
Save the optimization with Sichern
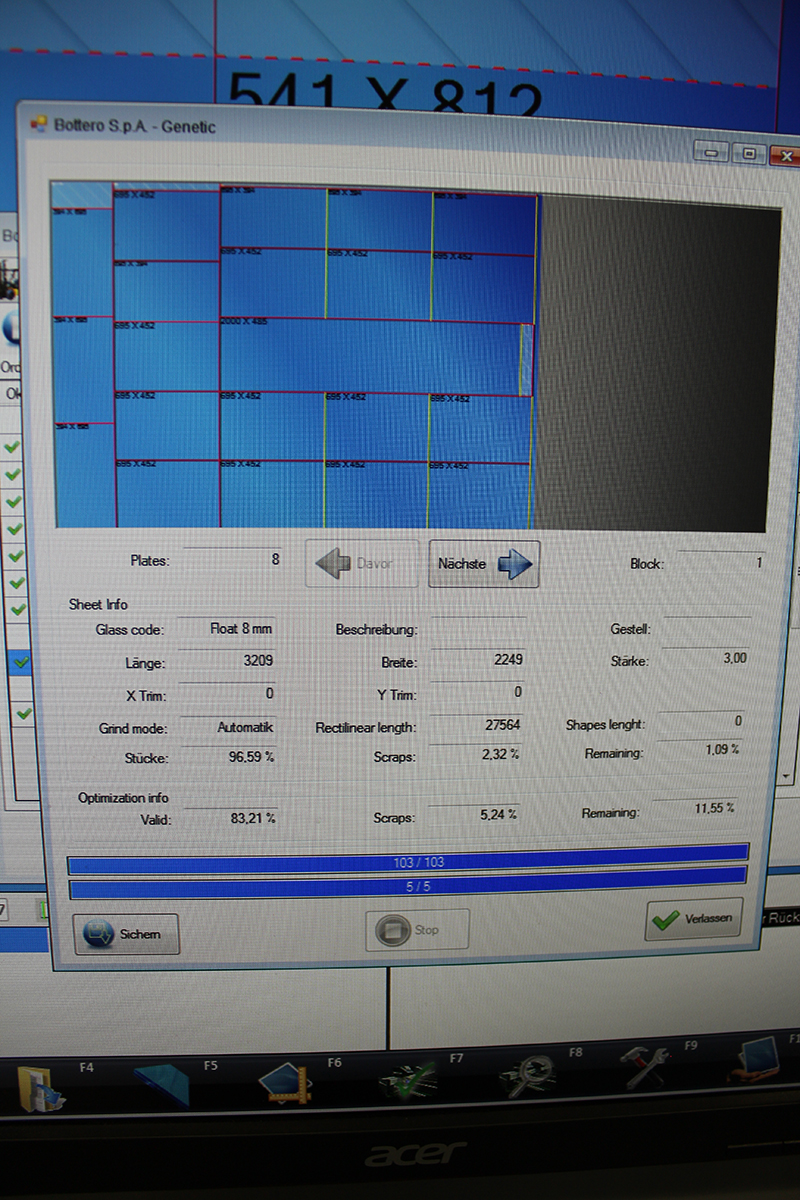point(126,933)
